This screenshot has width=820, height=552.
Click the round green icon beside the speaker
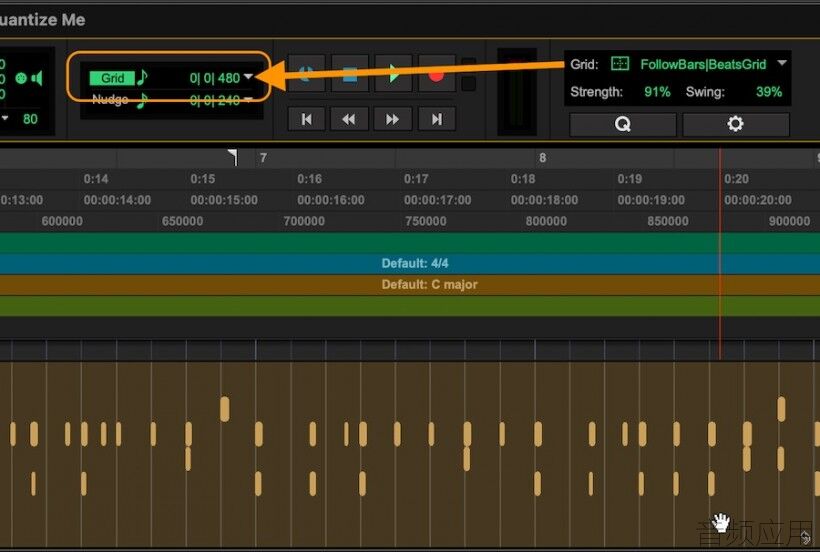(x=21, y=78)
